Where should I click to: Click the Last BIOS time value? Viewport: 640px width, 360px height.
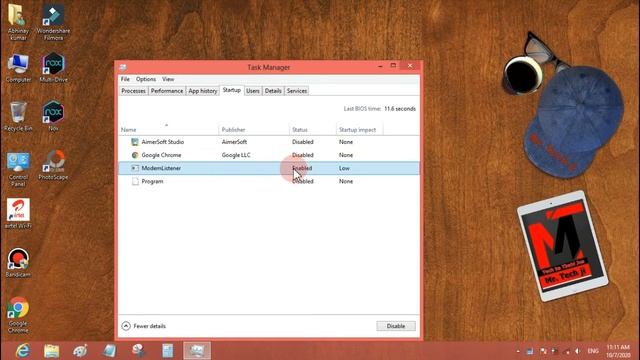pyautogui.click(x=400, y=109)
